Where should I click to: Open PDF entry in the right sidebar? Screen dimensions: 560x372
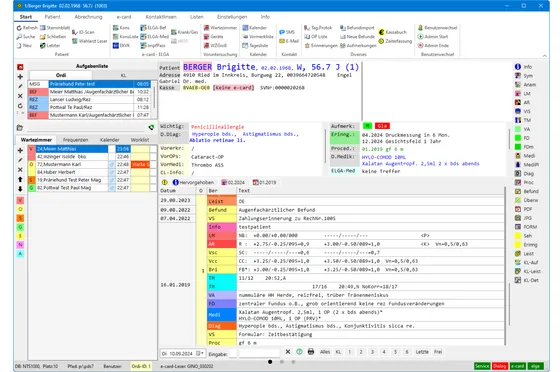[x=524, y=209]
